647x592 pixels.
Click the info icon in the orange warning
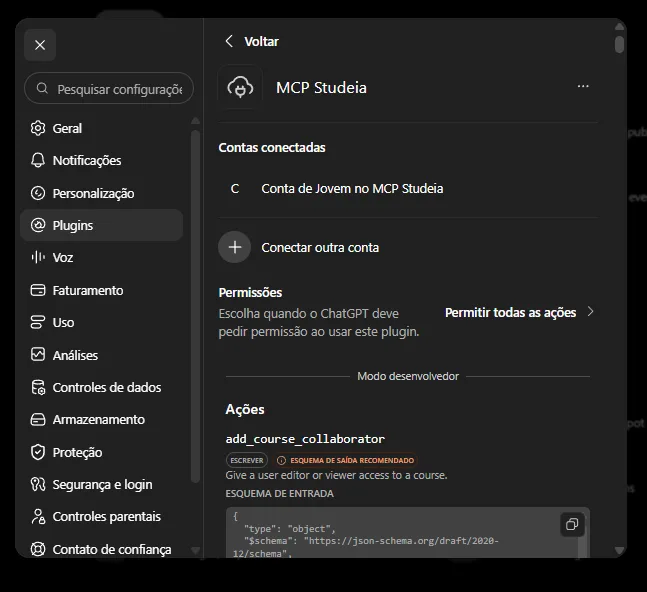281,460
